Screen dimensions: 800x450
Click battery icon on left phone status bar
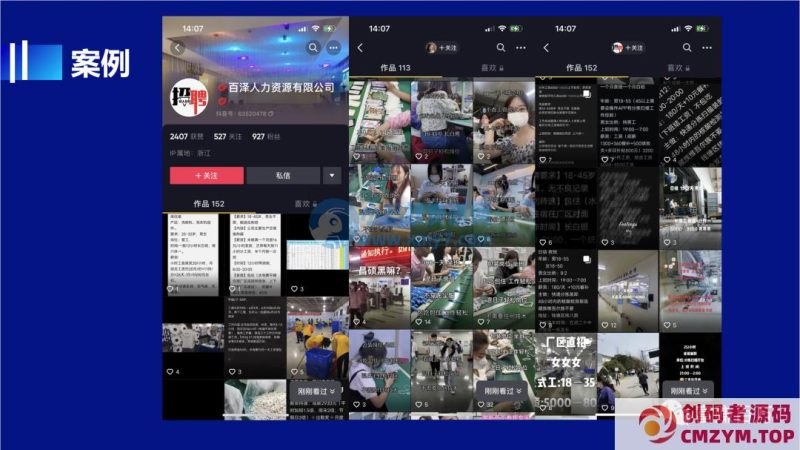point(330,29)
